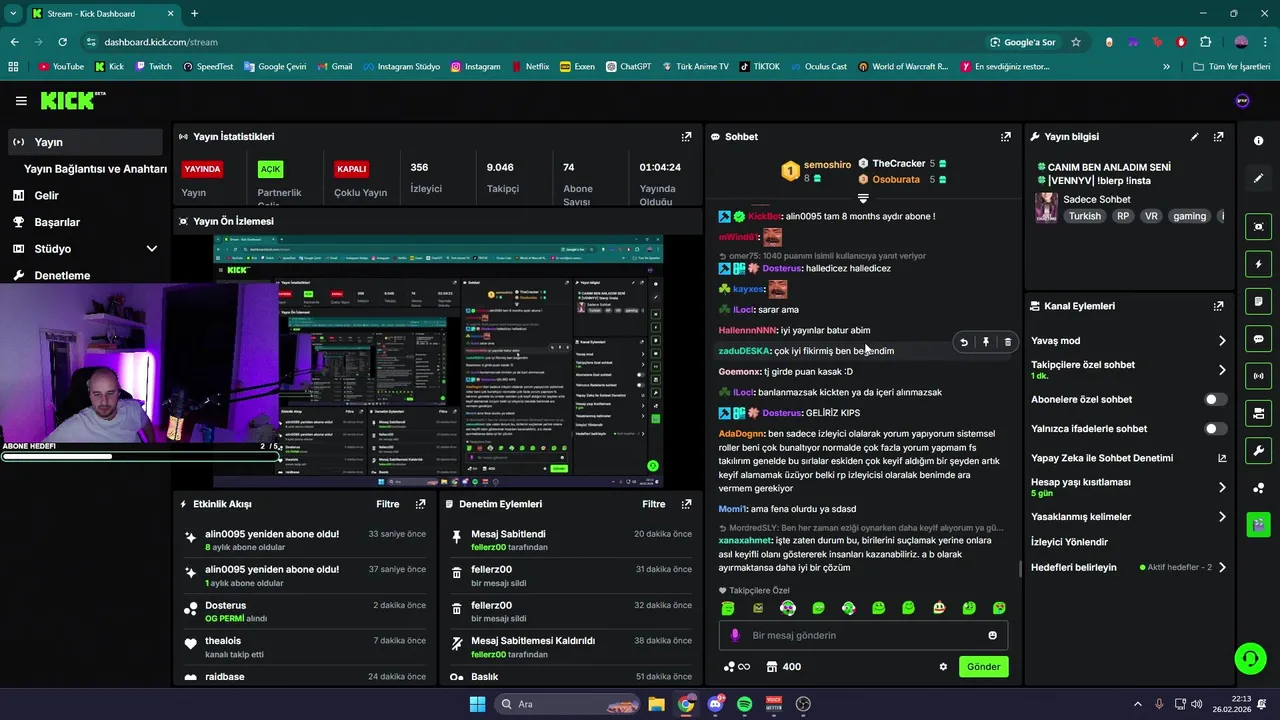
Task: Click İzleyici Yönlendir
Action: coord(1069,542)
